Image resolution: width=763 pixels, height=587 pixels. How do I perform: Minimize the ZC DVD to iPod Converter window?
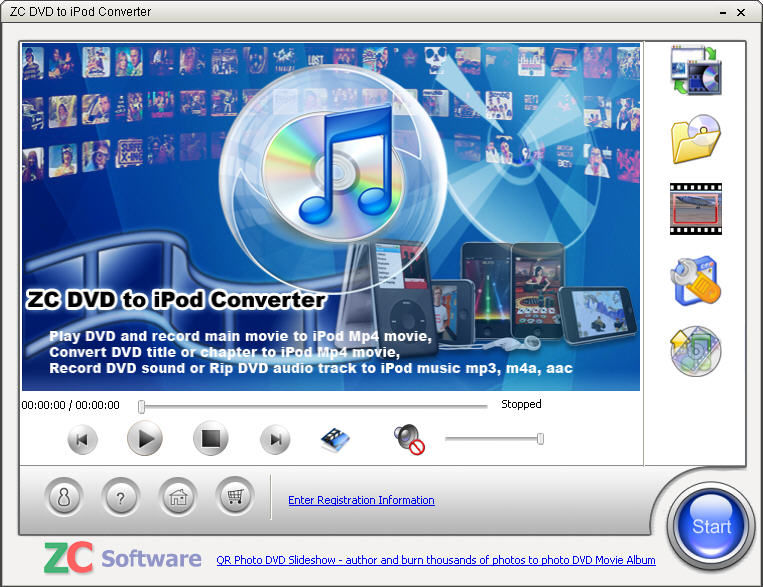point(723,13)
